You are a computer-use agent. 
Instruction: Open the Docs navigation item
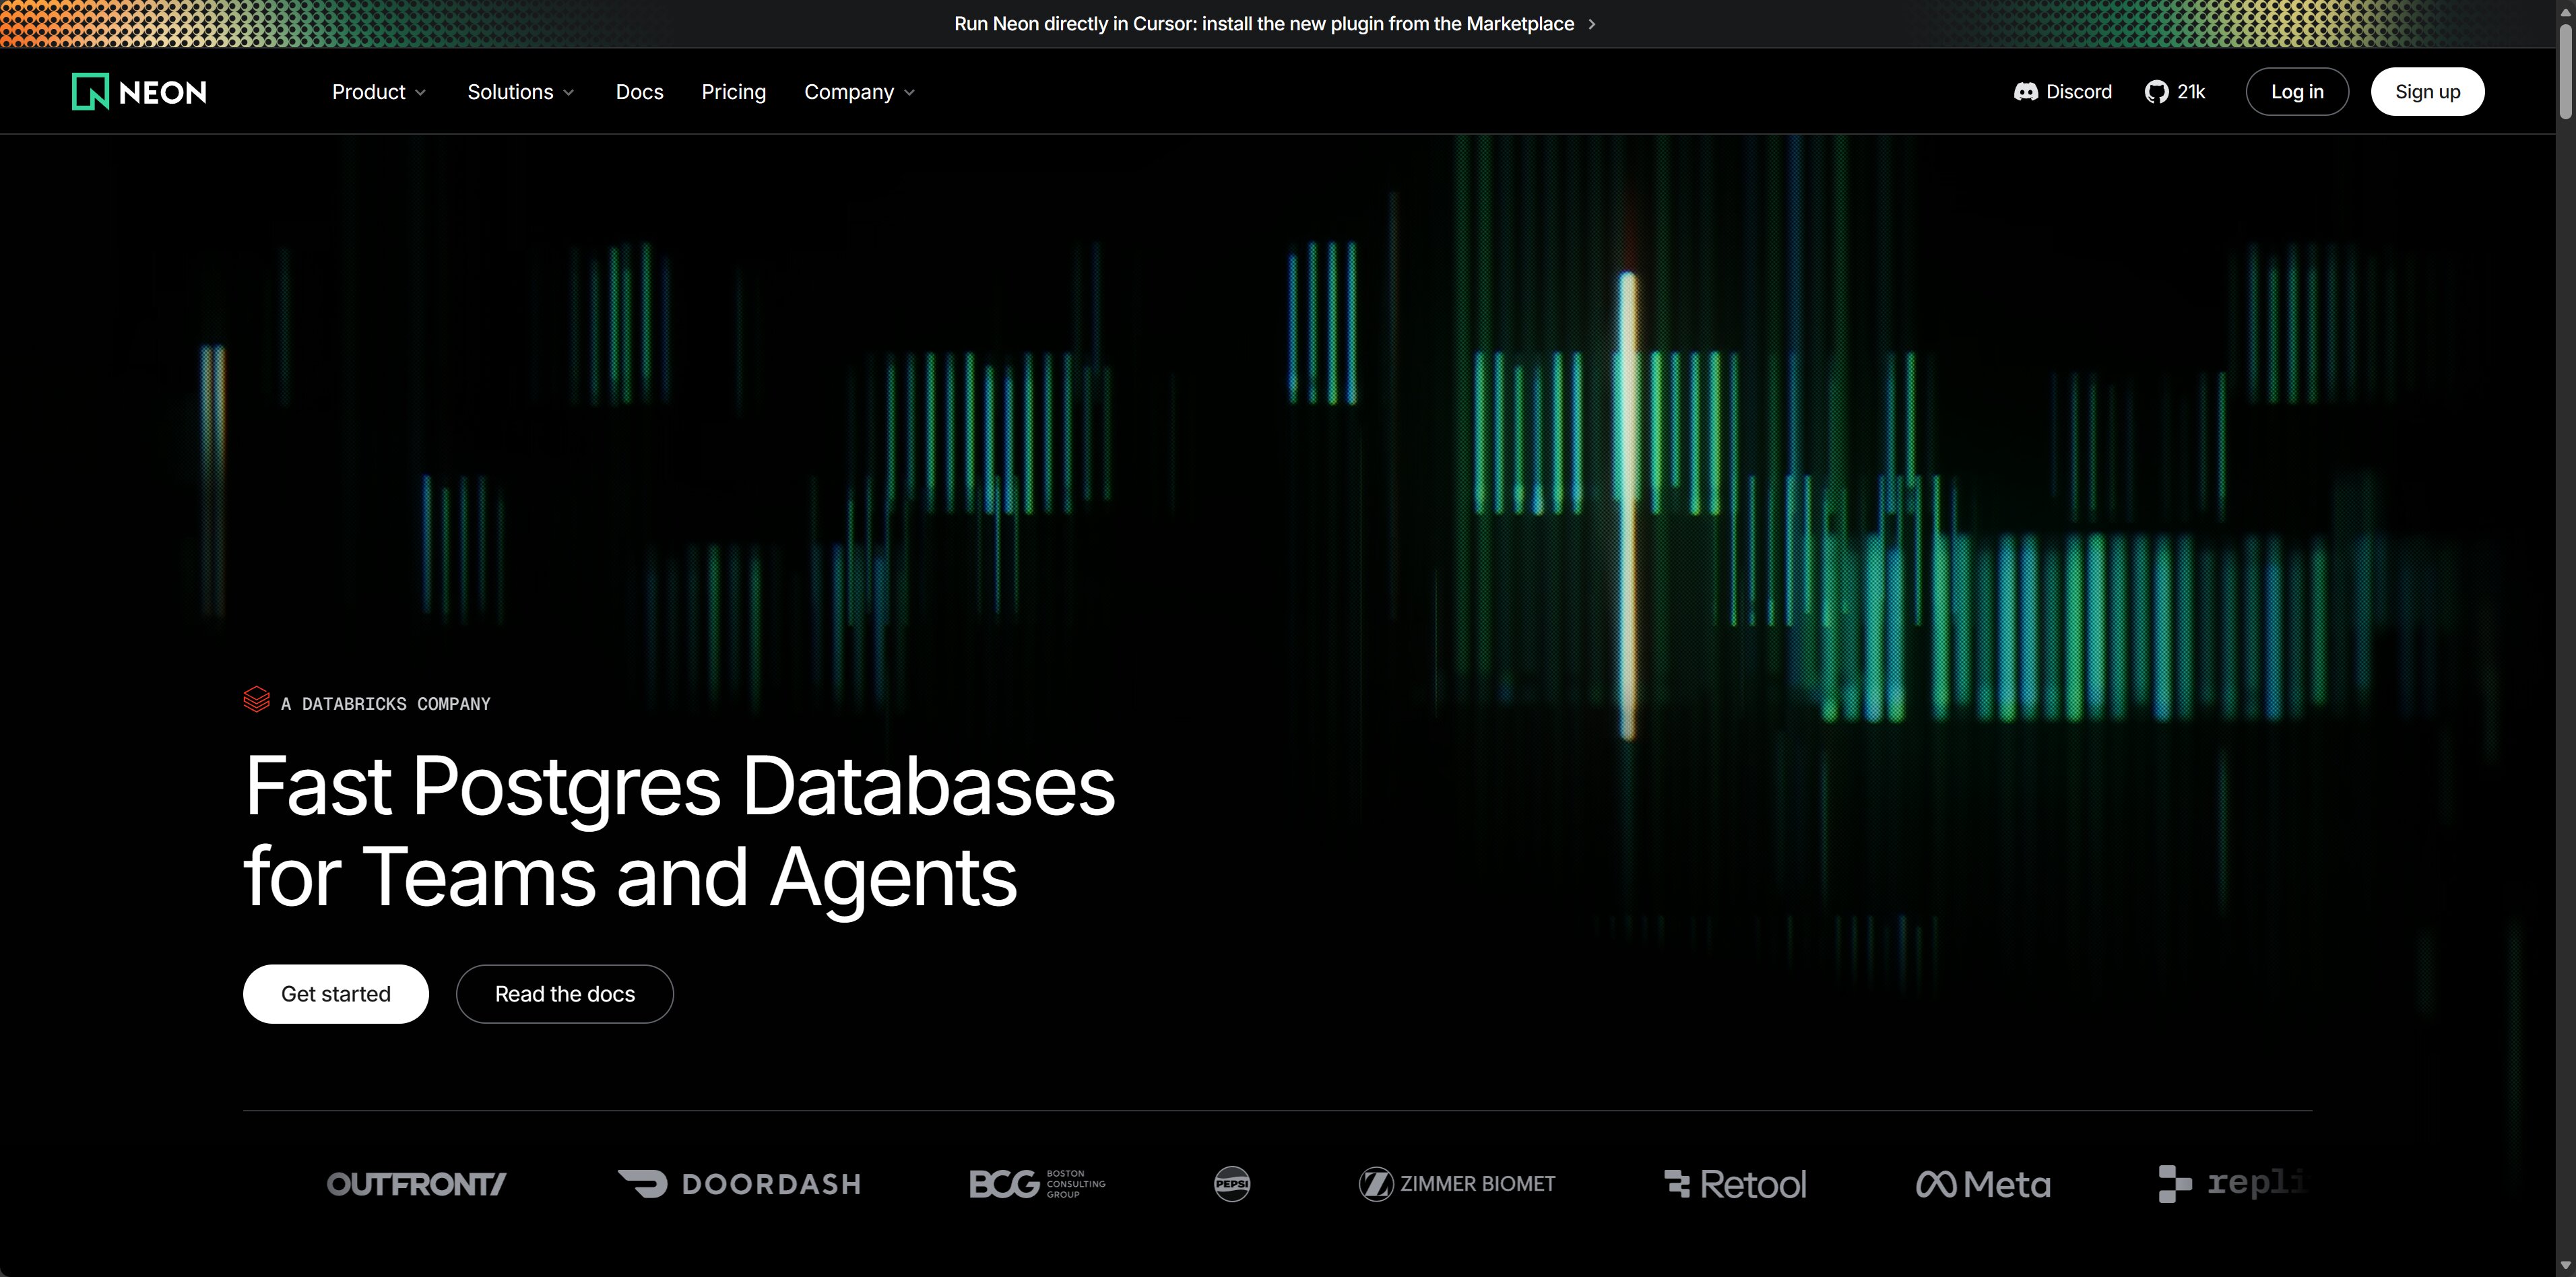(x=639, y=92)
